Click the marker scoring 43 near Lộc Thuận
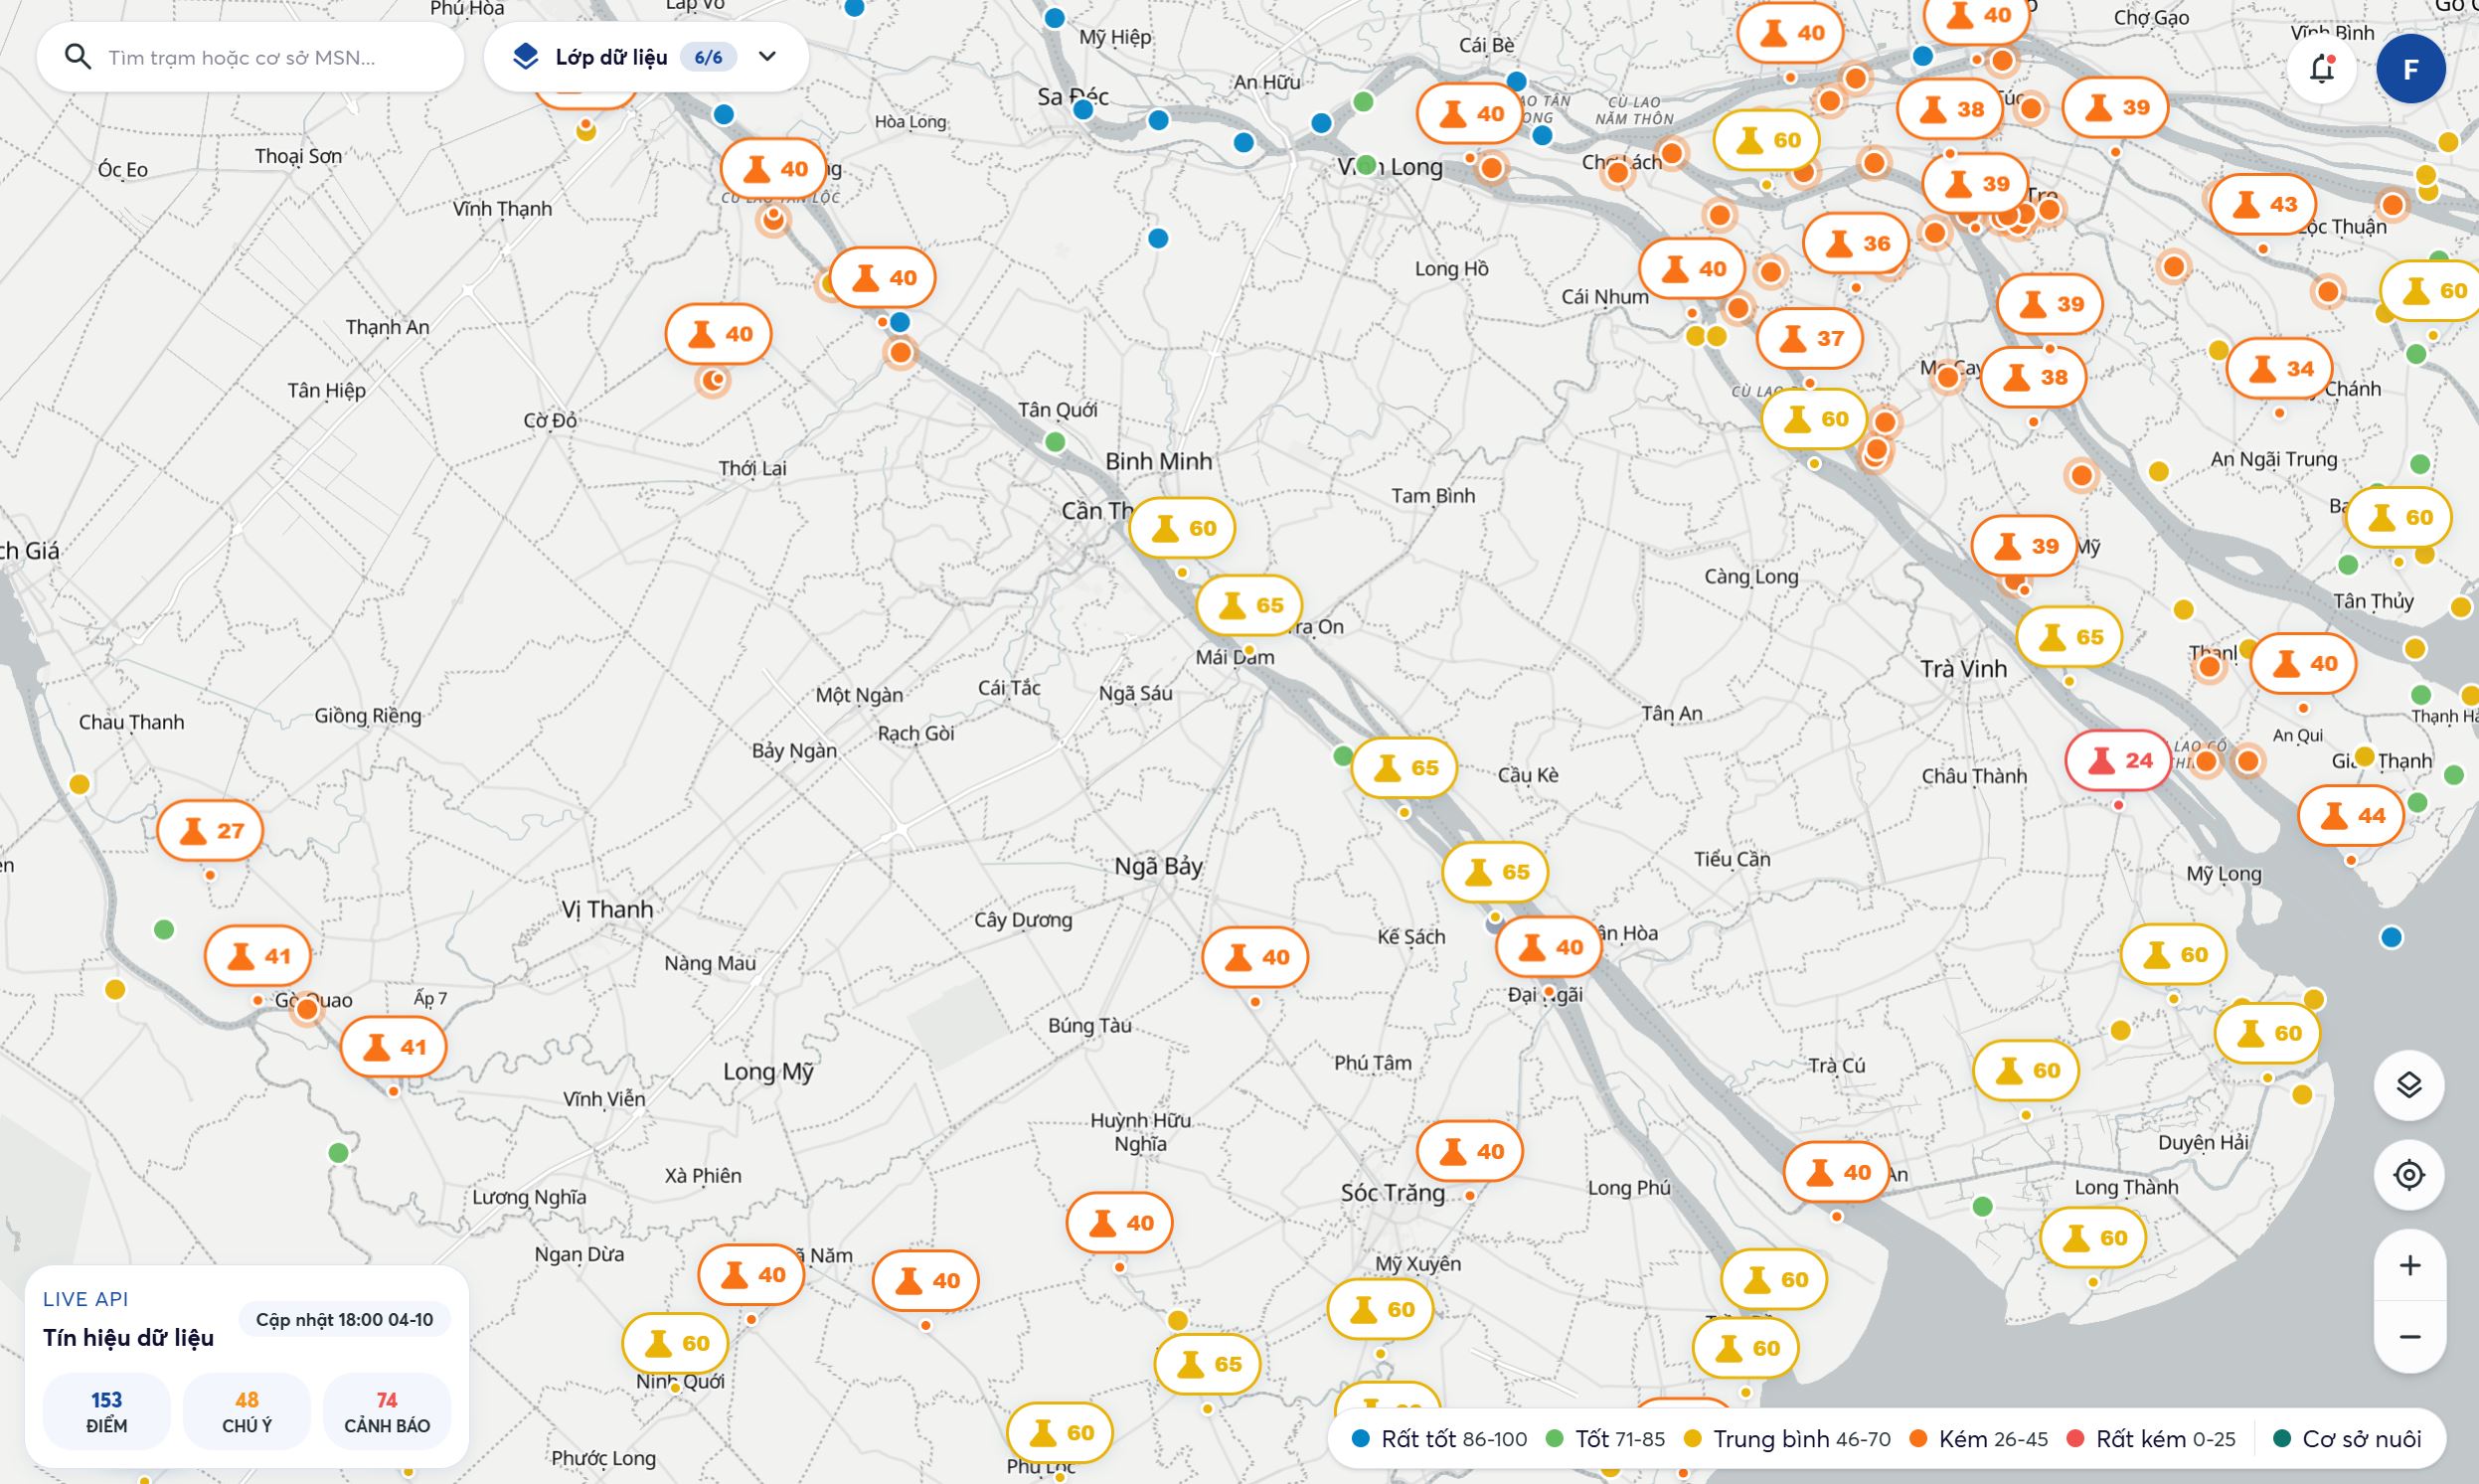 coord(2263,204)
